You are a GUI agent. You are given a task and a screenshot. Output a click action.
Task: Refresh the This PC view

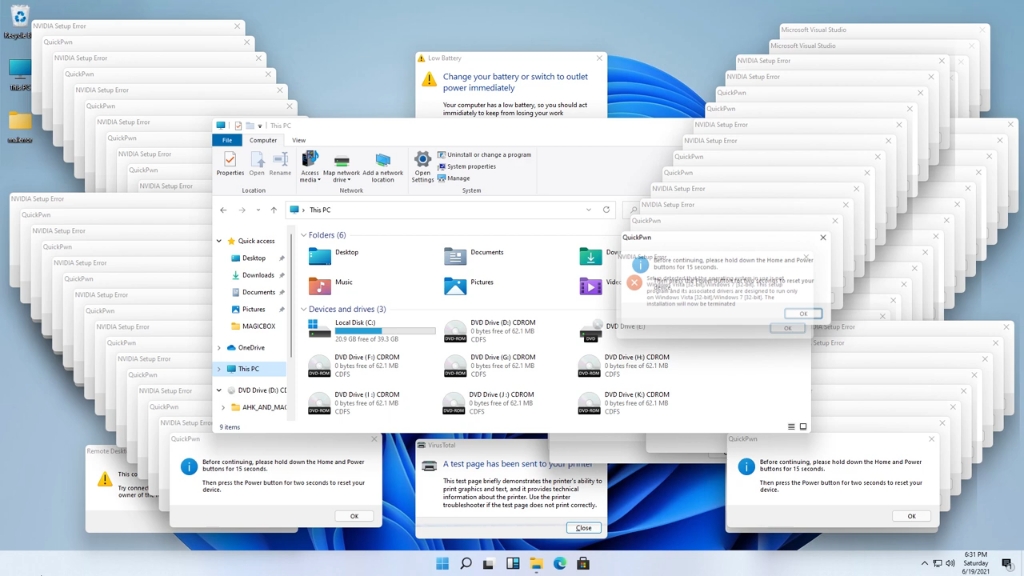tap(606, 210)
